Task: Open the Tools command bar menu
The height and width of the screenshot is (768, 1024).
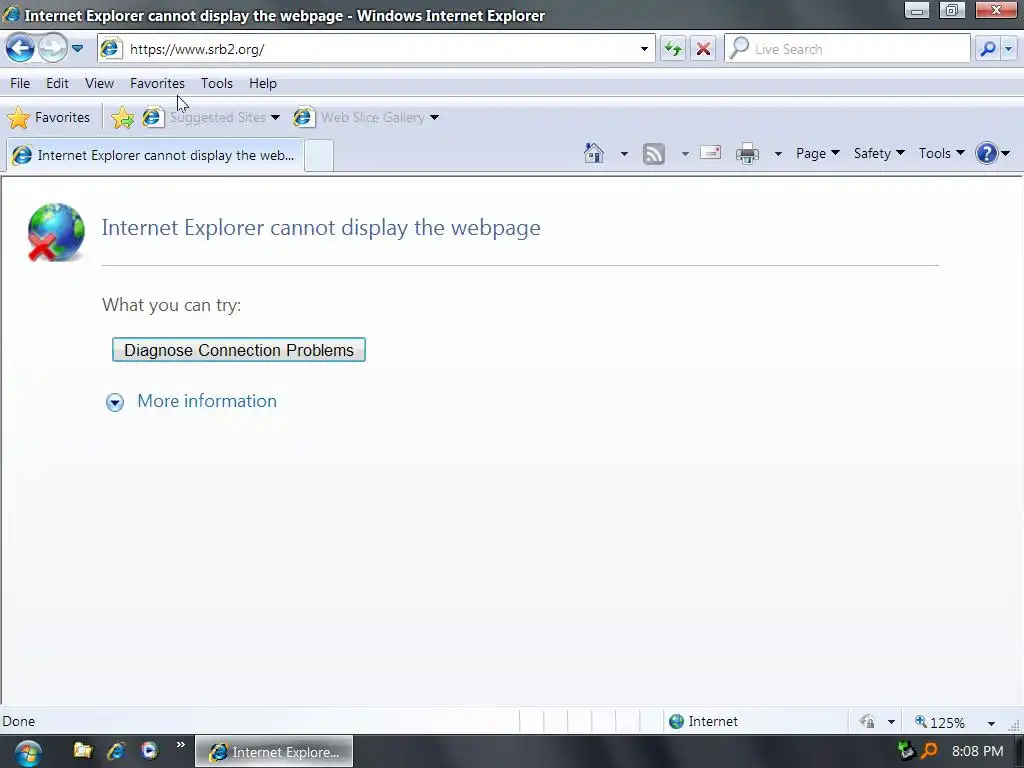Action: [942, 153]
